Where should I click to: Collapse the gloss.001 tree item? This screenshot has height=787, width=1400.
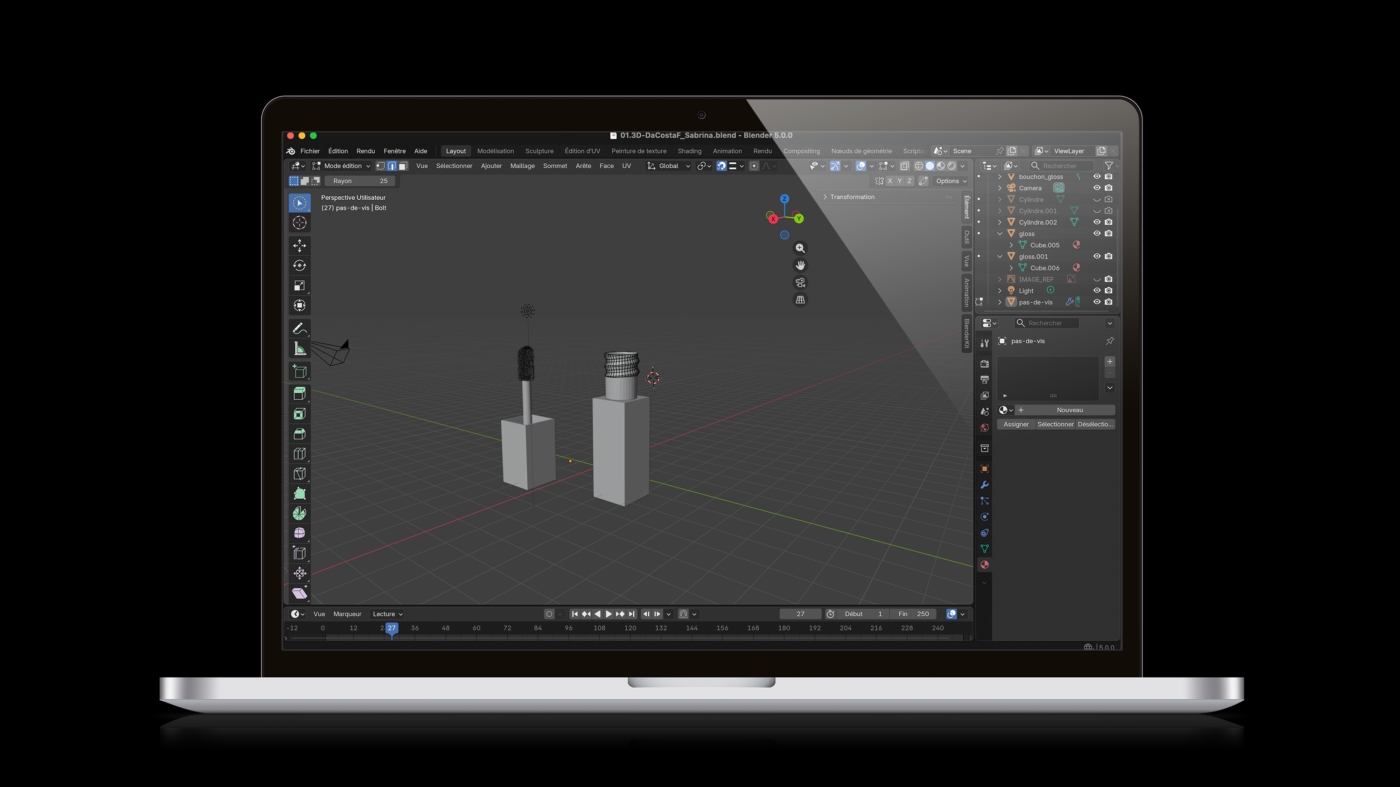[x=999, y=257]
